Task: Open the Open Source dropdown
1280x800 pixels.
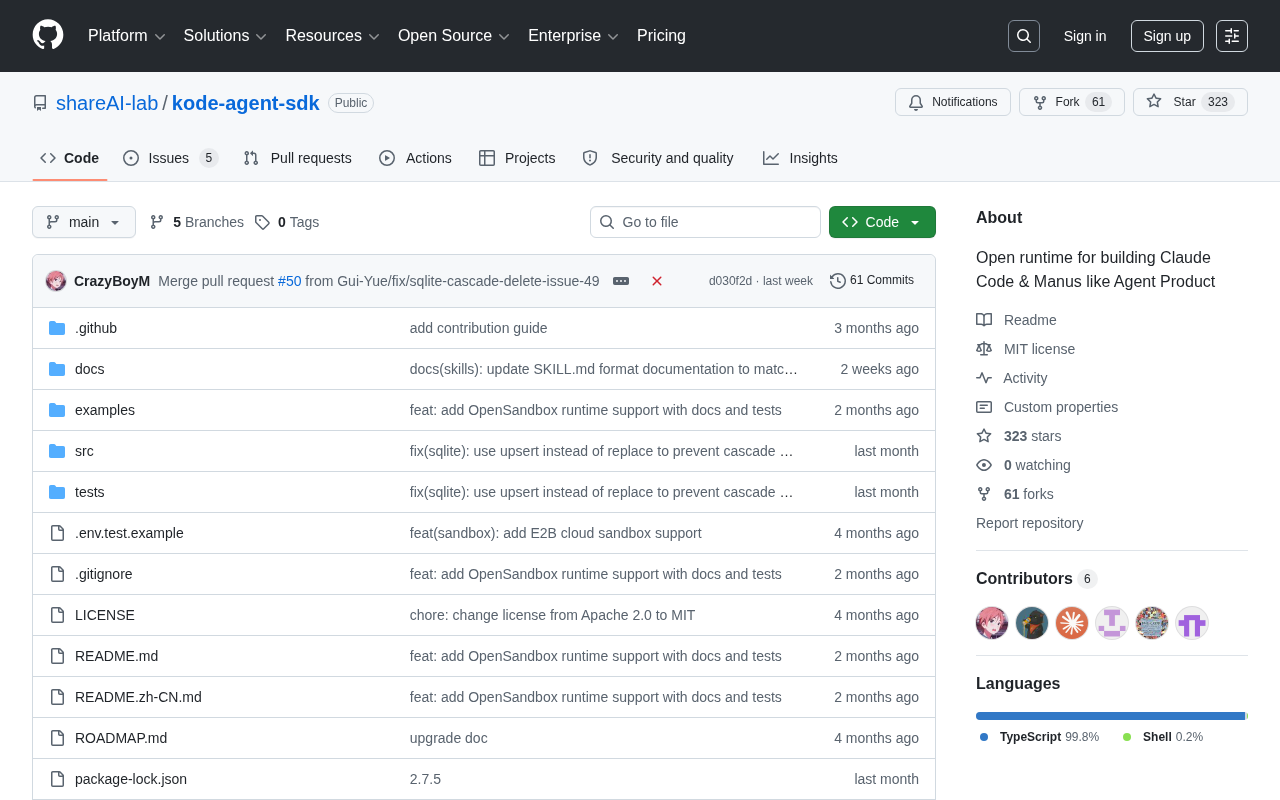Action: (454, 36)
